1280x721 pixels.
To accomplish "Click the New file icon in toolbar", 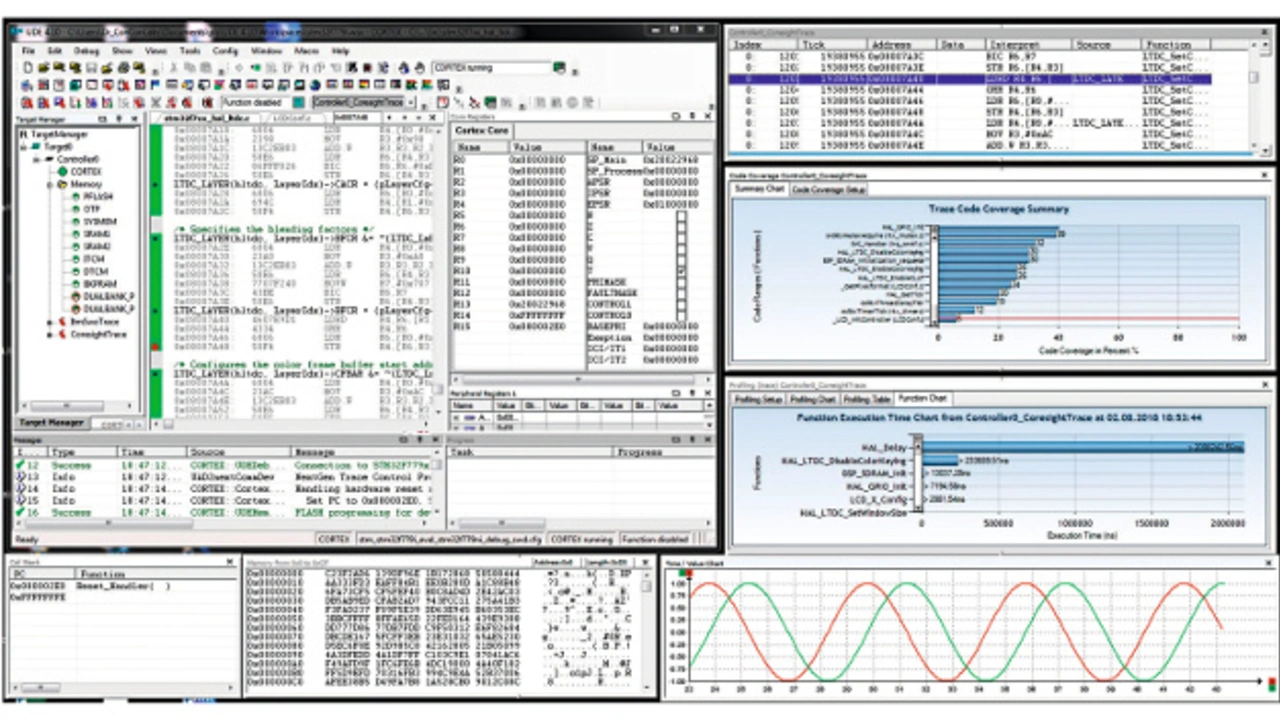I will pyautogui.click(x=27, y=67).
